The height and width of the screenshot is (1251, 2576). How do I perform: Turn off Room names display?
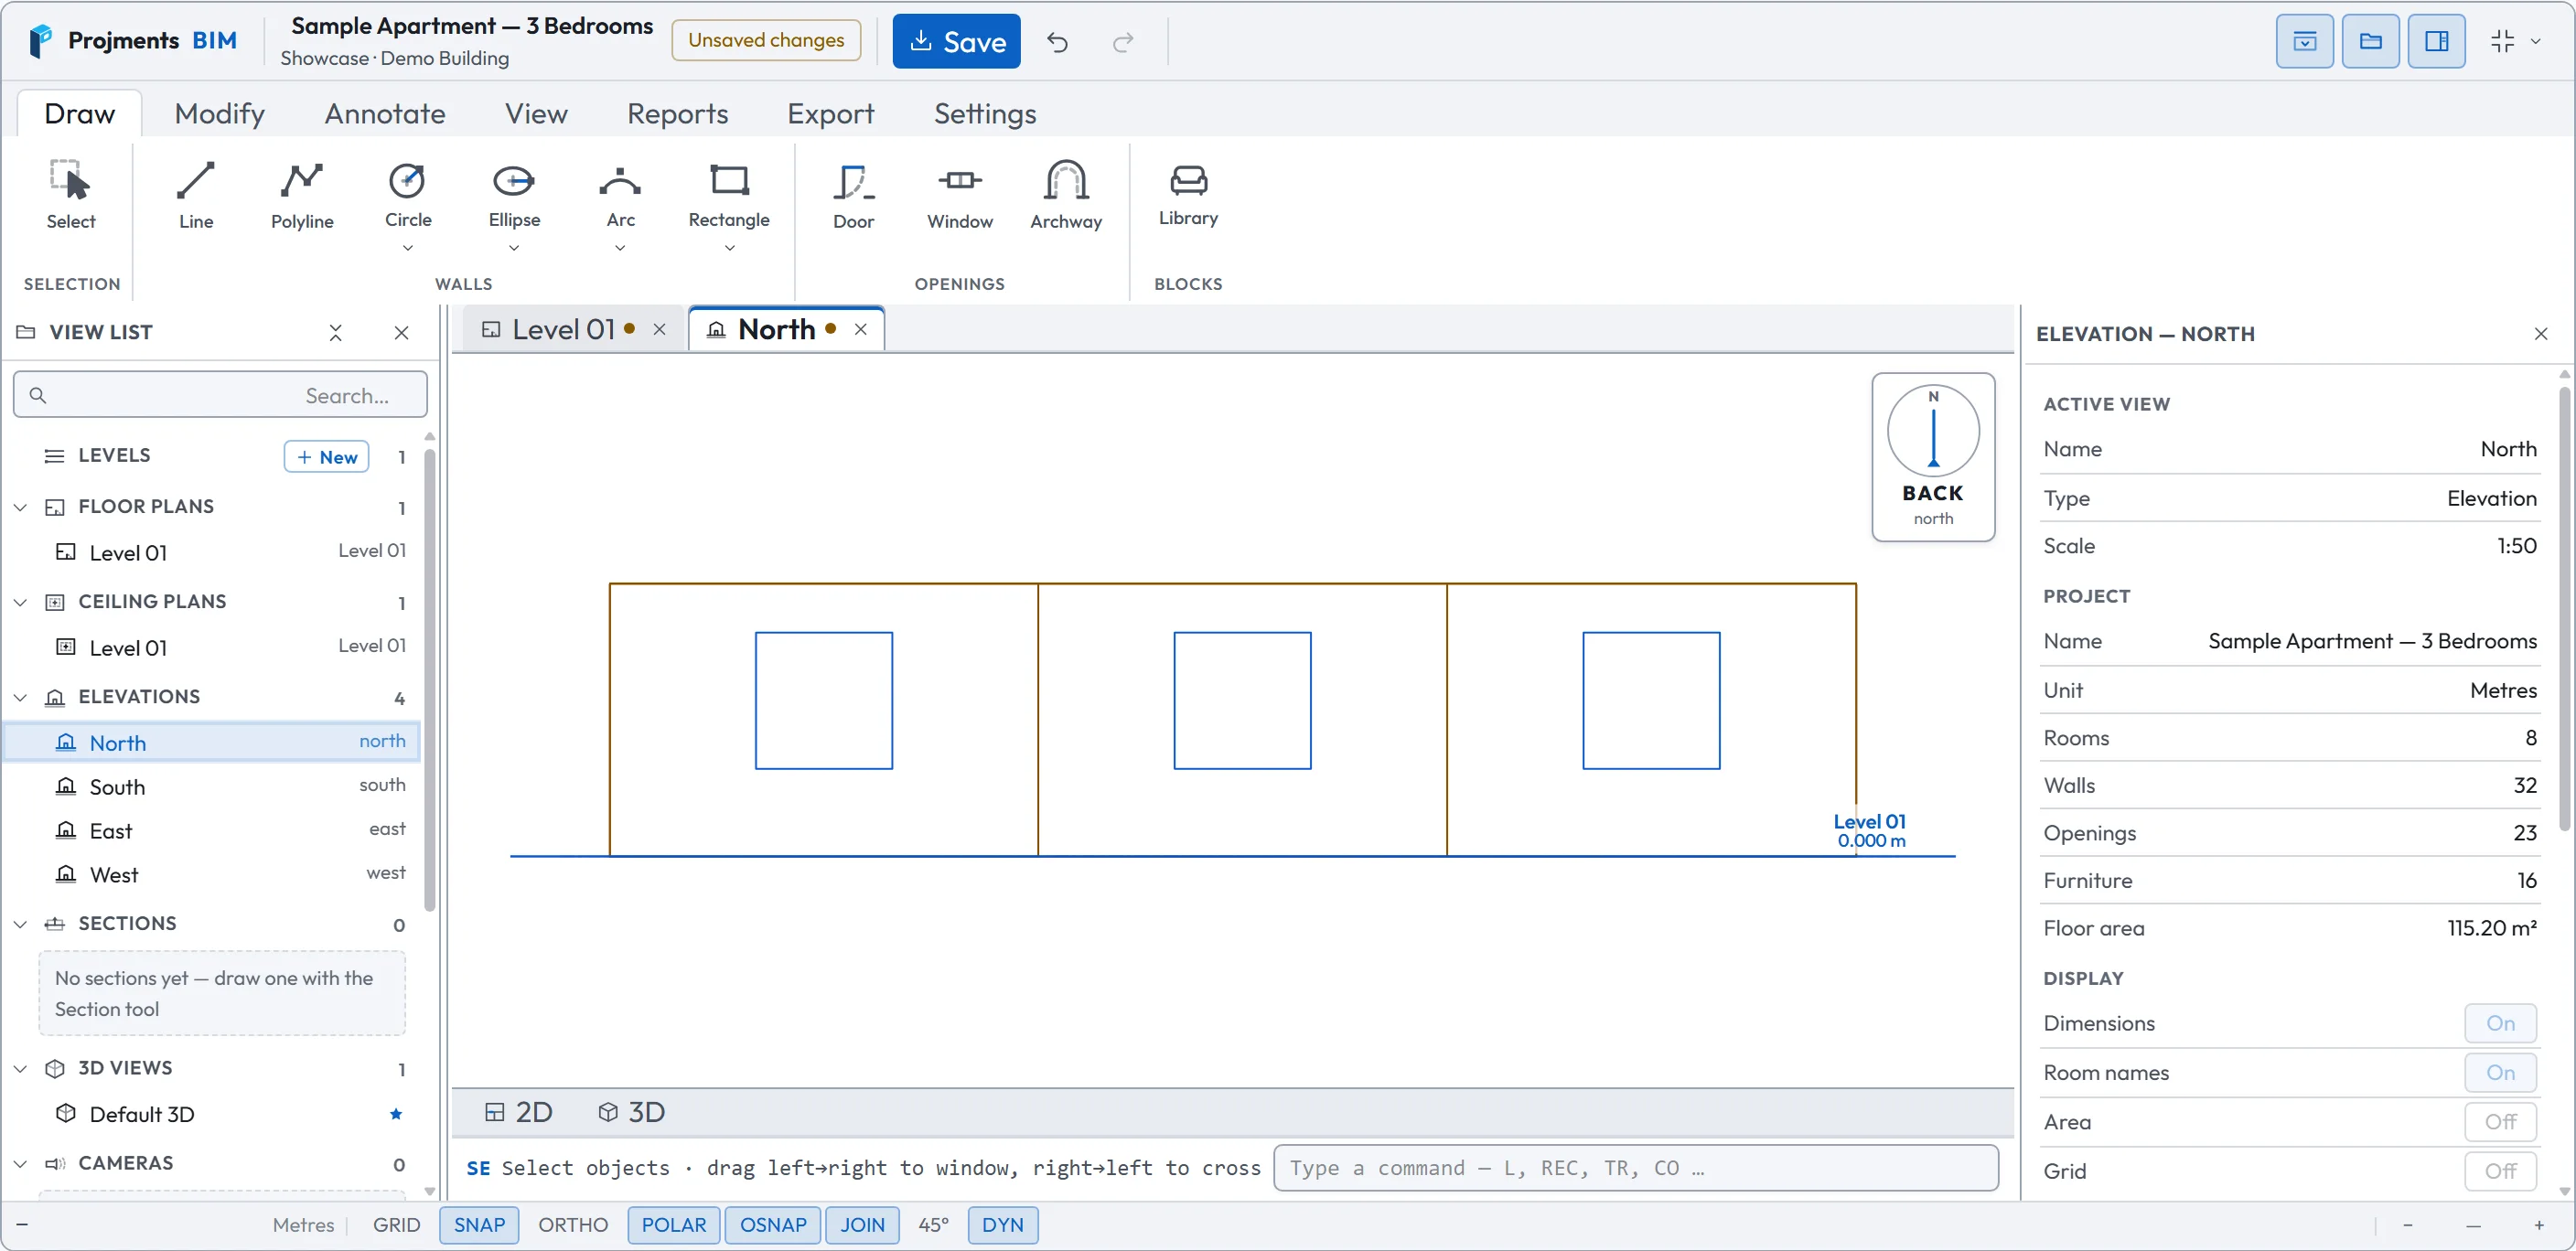pyautogui.click(x=2499, y=1072)
